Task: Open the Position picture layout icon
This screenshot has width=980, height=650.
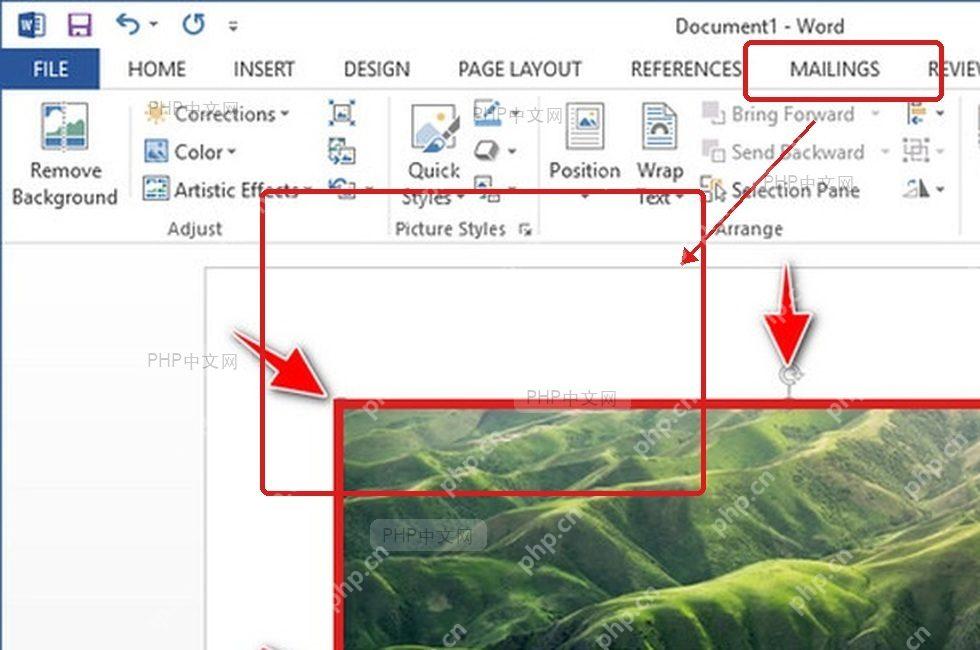Action: (585, 126)
